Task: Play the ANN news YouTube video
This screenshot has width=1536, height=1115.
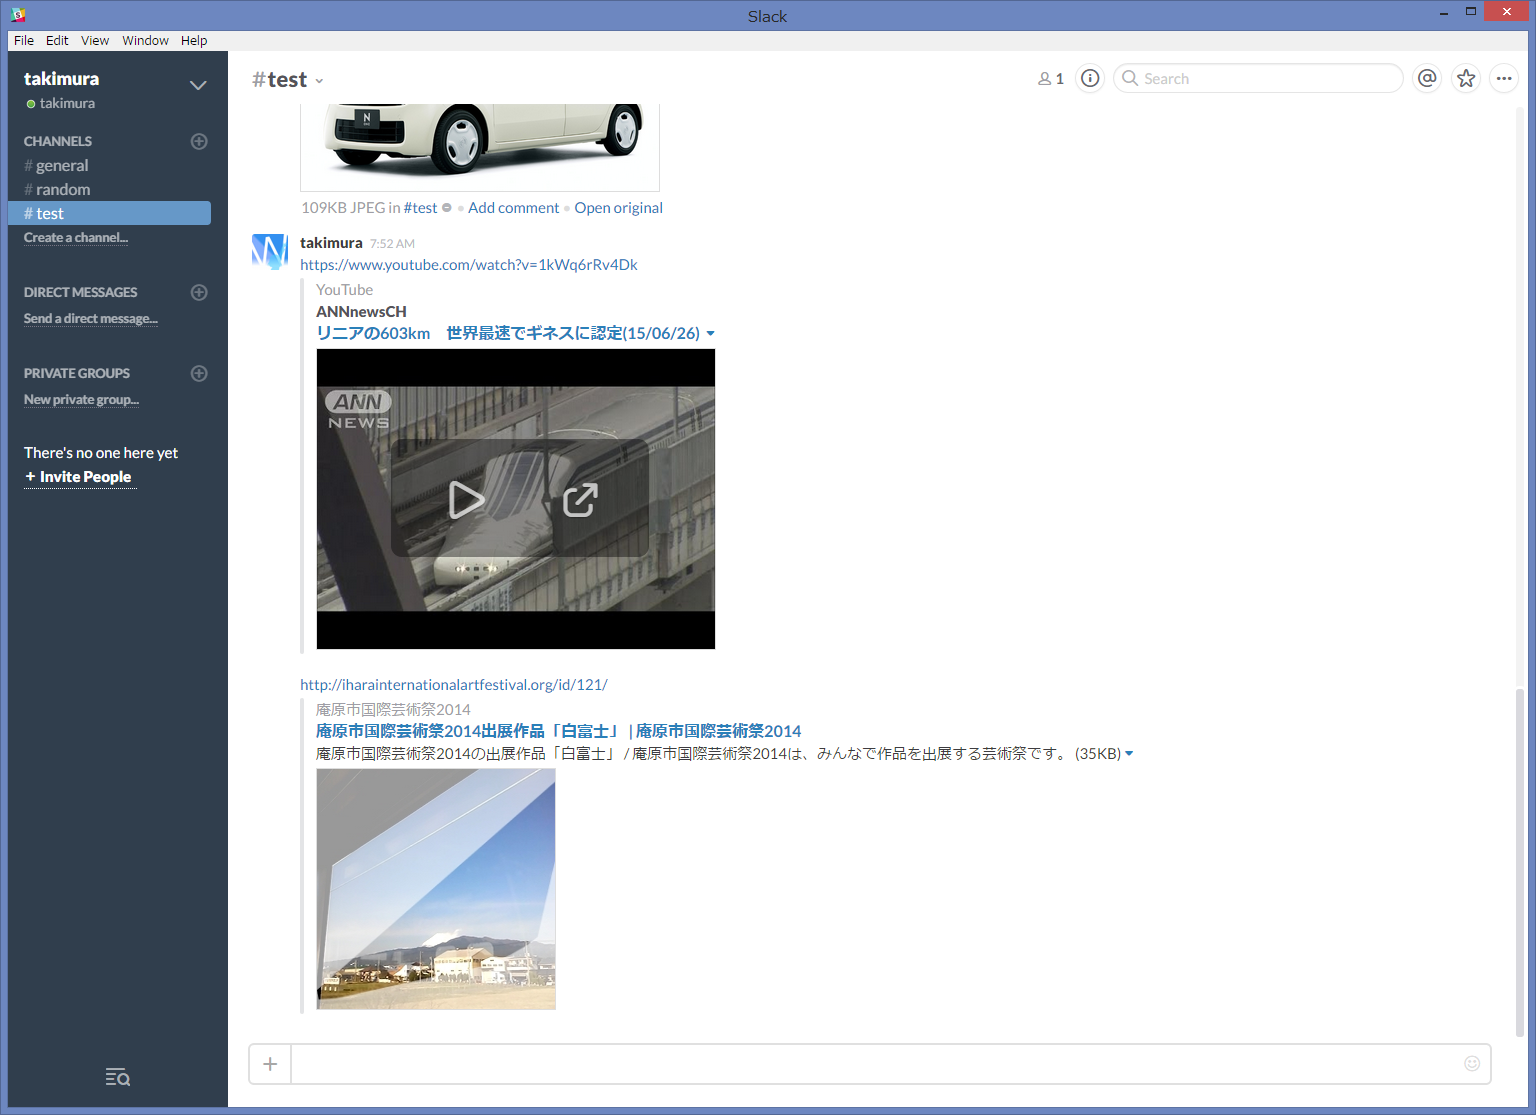Action: pyautogui.click(x=466, y=499)
